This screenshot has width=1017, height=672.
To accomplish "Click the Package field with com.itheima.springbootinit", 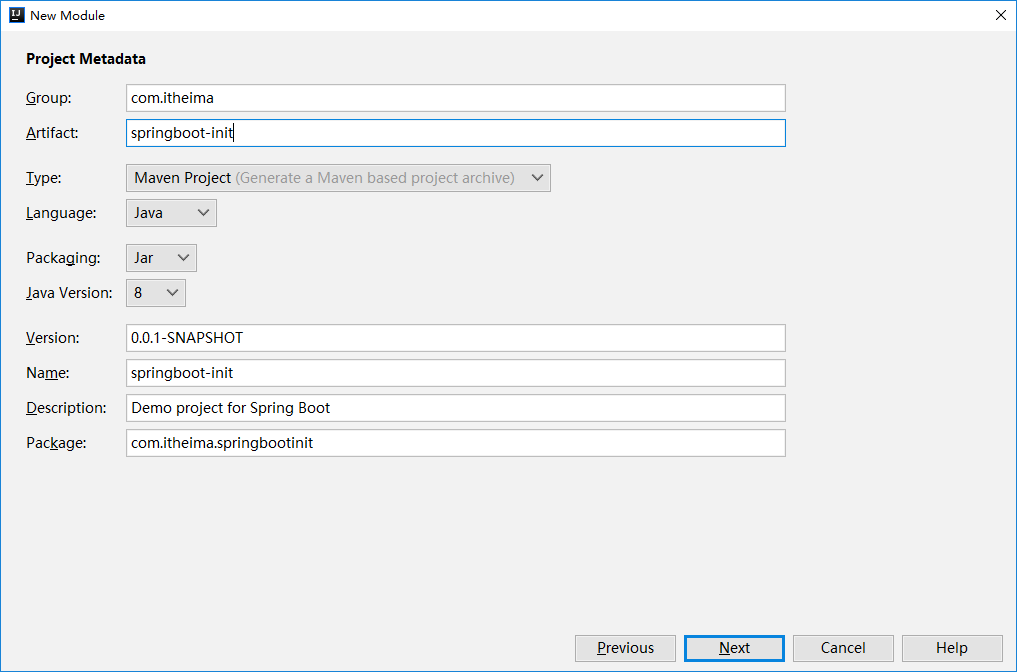I will pyautogui.click(x=455, y=443).
